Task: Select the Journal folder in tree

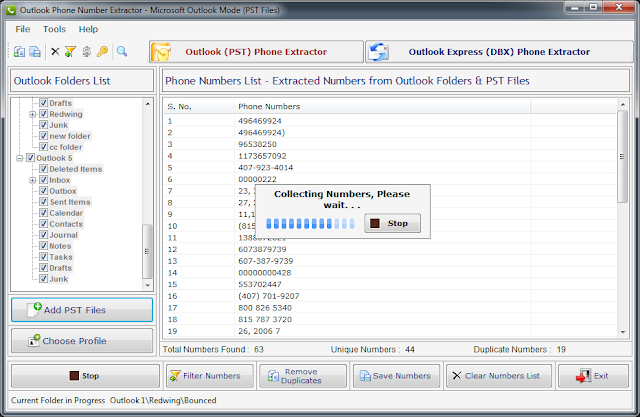Action: [63, 235]
